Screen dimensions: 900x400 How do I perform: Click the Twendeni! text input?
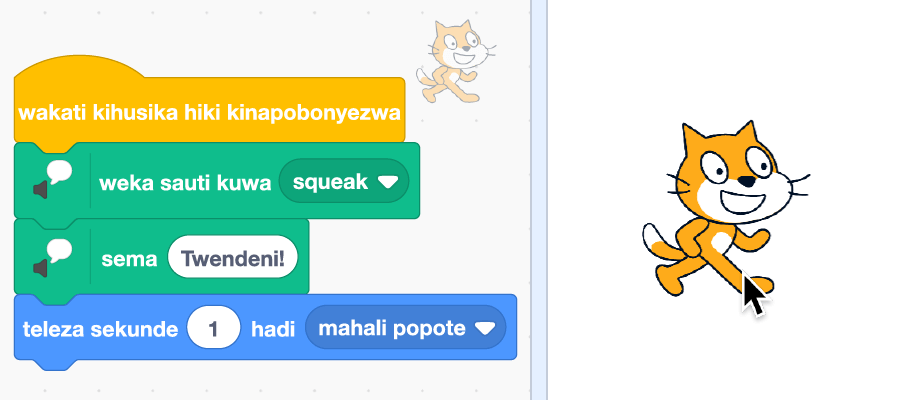pyautogui.click(x=233, y=258)
